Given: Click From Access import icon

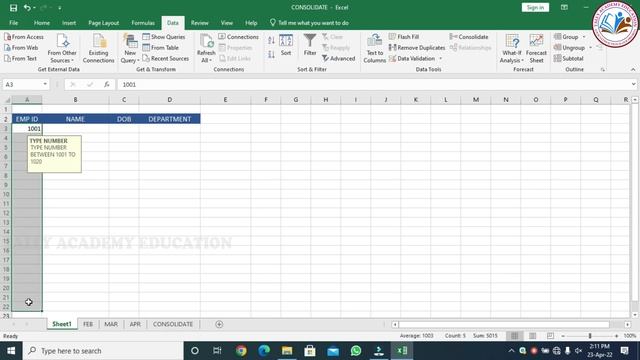Looking at the screenshot, I should 24,37.
